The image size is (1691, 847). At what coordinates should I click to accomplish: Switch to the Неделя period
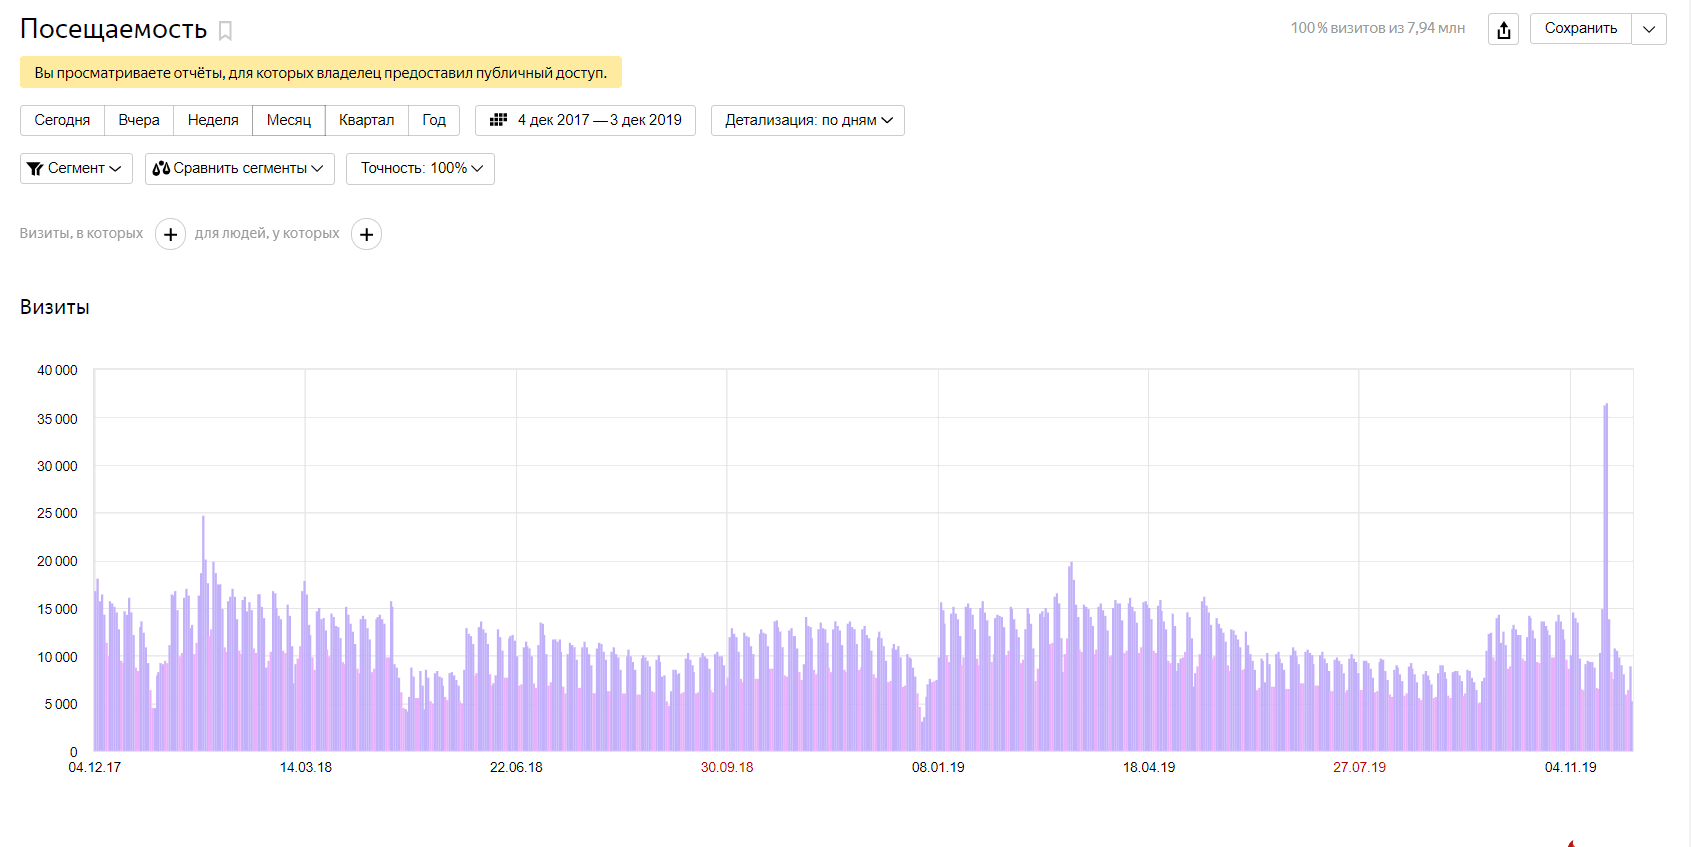(x=213, y=120)
